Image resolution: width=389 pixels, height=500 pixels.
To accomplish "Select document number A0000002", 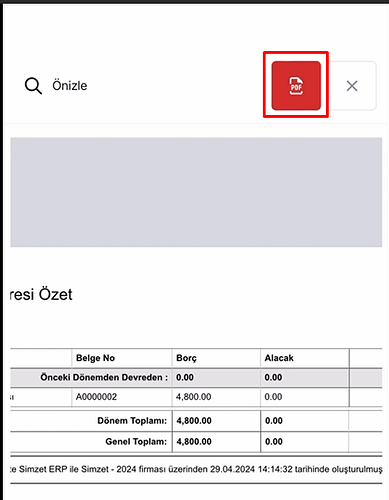I will point(96,397).
